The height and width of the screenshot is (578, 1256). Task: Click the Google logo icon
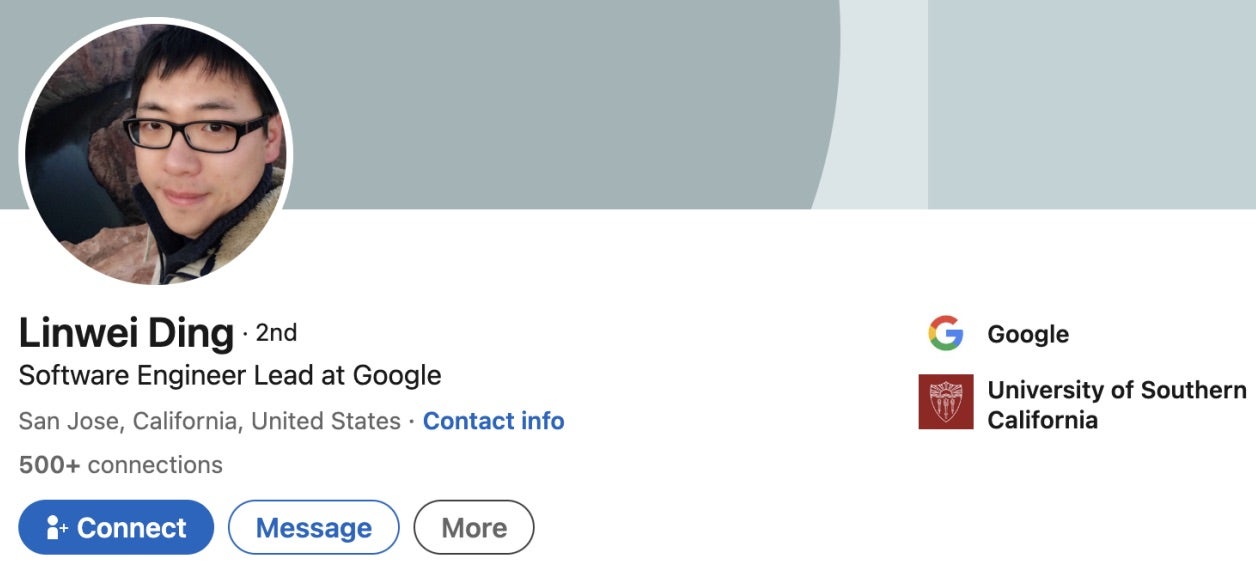pos(945,334)
